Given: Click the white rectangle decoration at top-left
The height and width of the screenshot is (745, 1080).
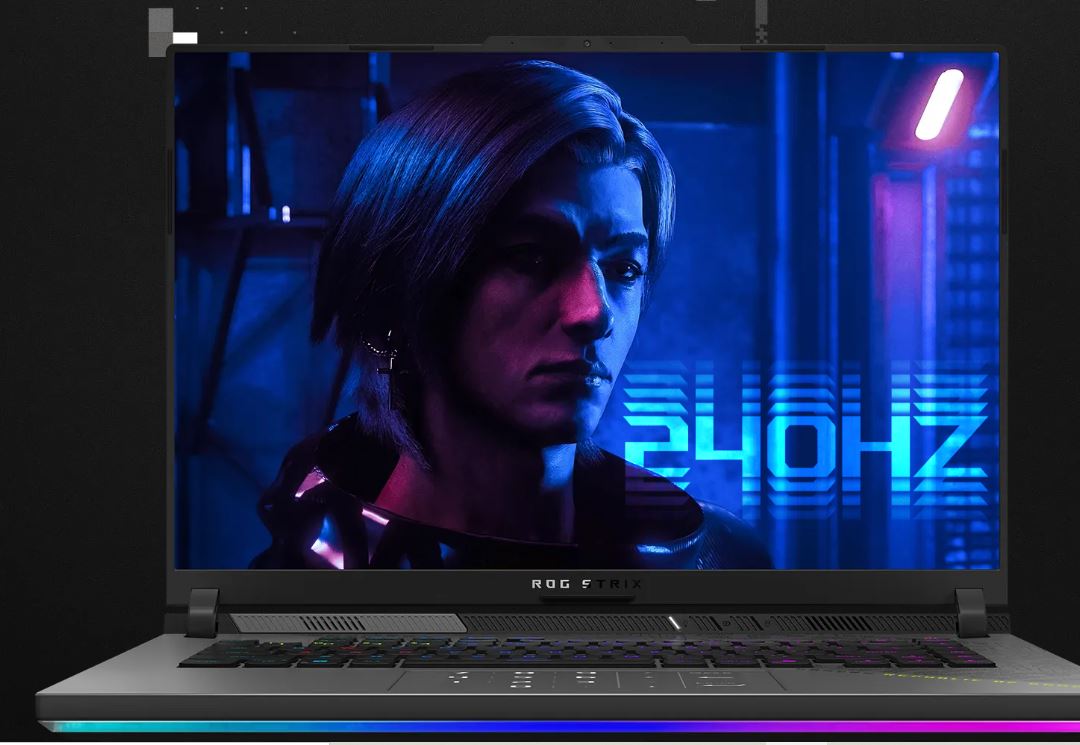Looking at the screenshot, I should pyautogui.click(x=185, y=38).
